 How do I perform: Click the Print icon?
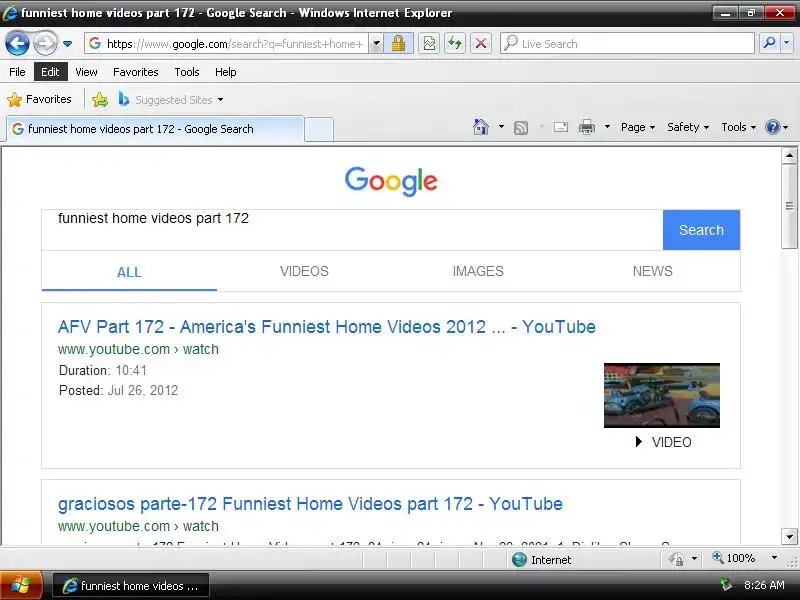click(587, 127)
